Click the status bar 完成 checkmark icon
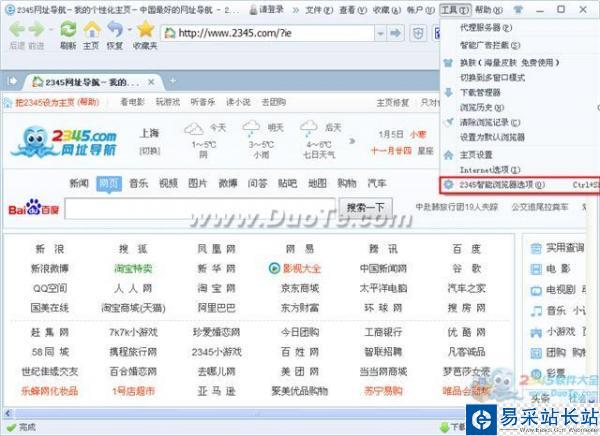600x436 pixels. click(12, 426)
